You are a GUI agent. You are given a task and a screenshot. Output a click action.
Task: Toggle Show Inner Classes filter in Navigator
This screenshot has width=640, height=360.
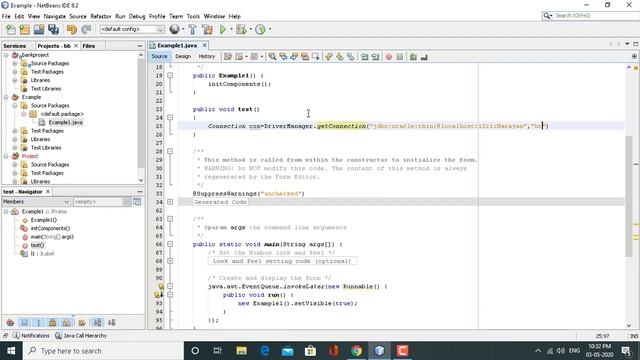coord(67,322)
